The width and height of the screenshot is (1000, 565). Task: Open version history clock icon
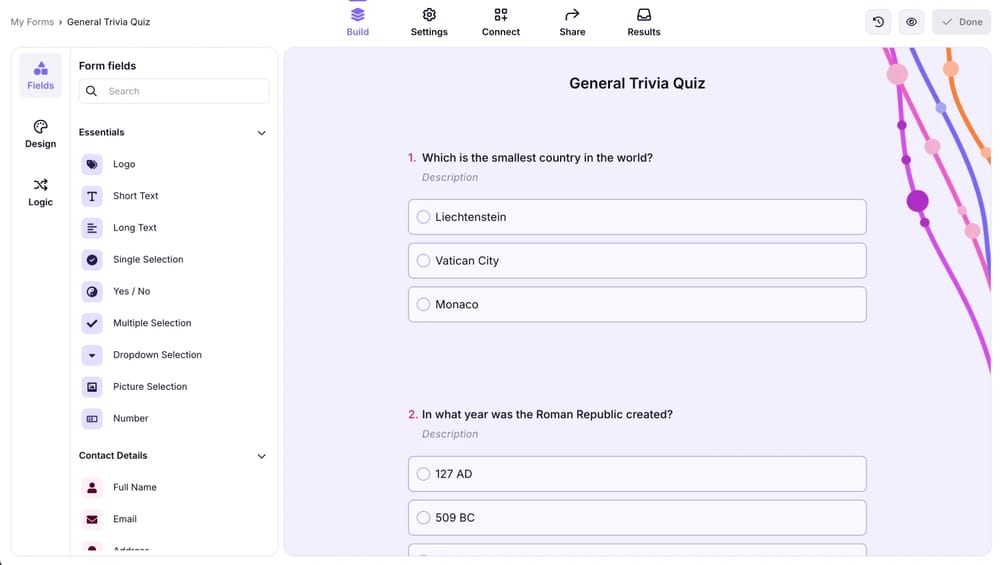click(878, 22)
